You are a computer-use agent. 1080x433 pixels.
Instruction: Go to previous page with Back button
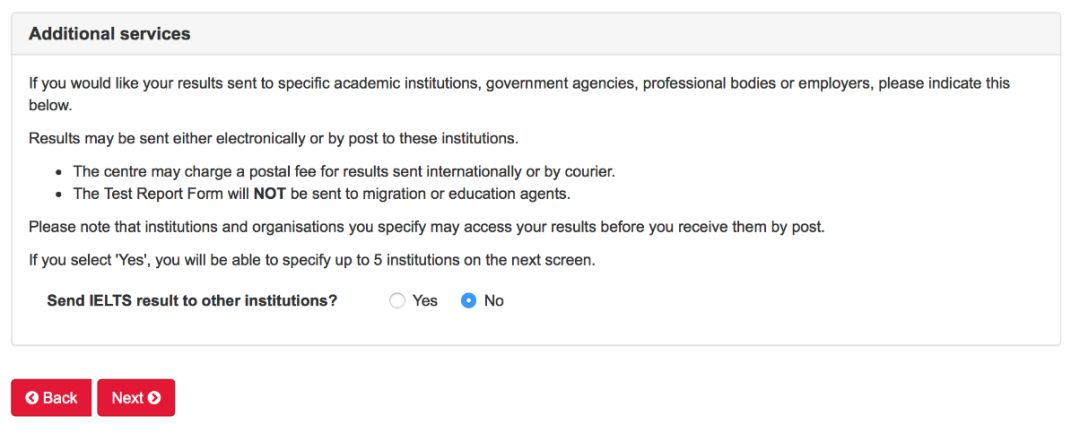coord(51,398)
